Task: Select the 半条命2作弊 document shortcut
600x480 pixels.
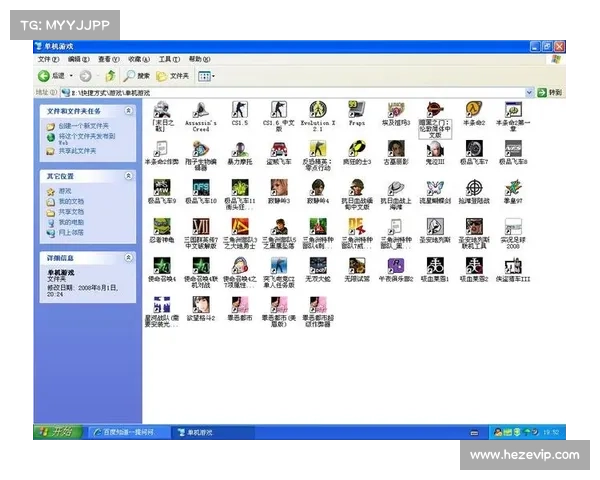Action: tap(161, 149)
